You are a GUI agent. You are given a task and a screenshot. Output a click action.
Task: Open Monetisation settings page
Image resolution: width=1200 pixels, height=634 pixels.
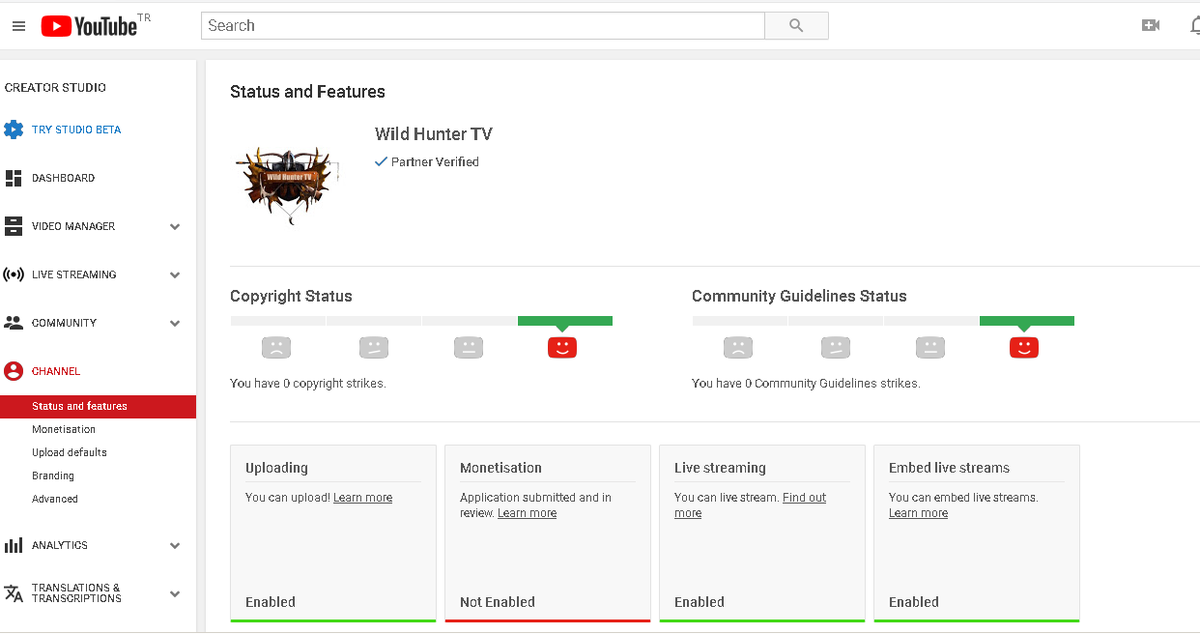pyautogui.click(x=64, y=429)
